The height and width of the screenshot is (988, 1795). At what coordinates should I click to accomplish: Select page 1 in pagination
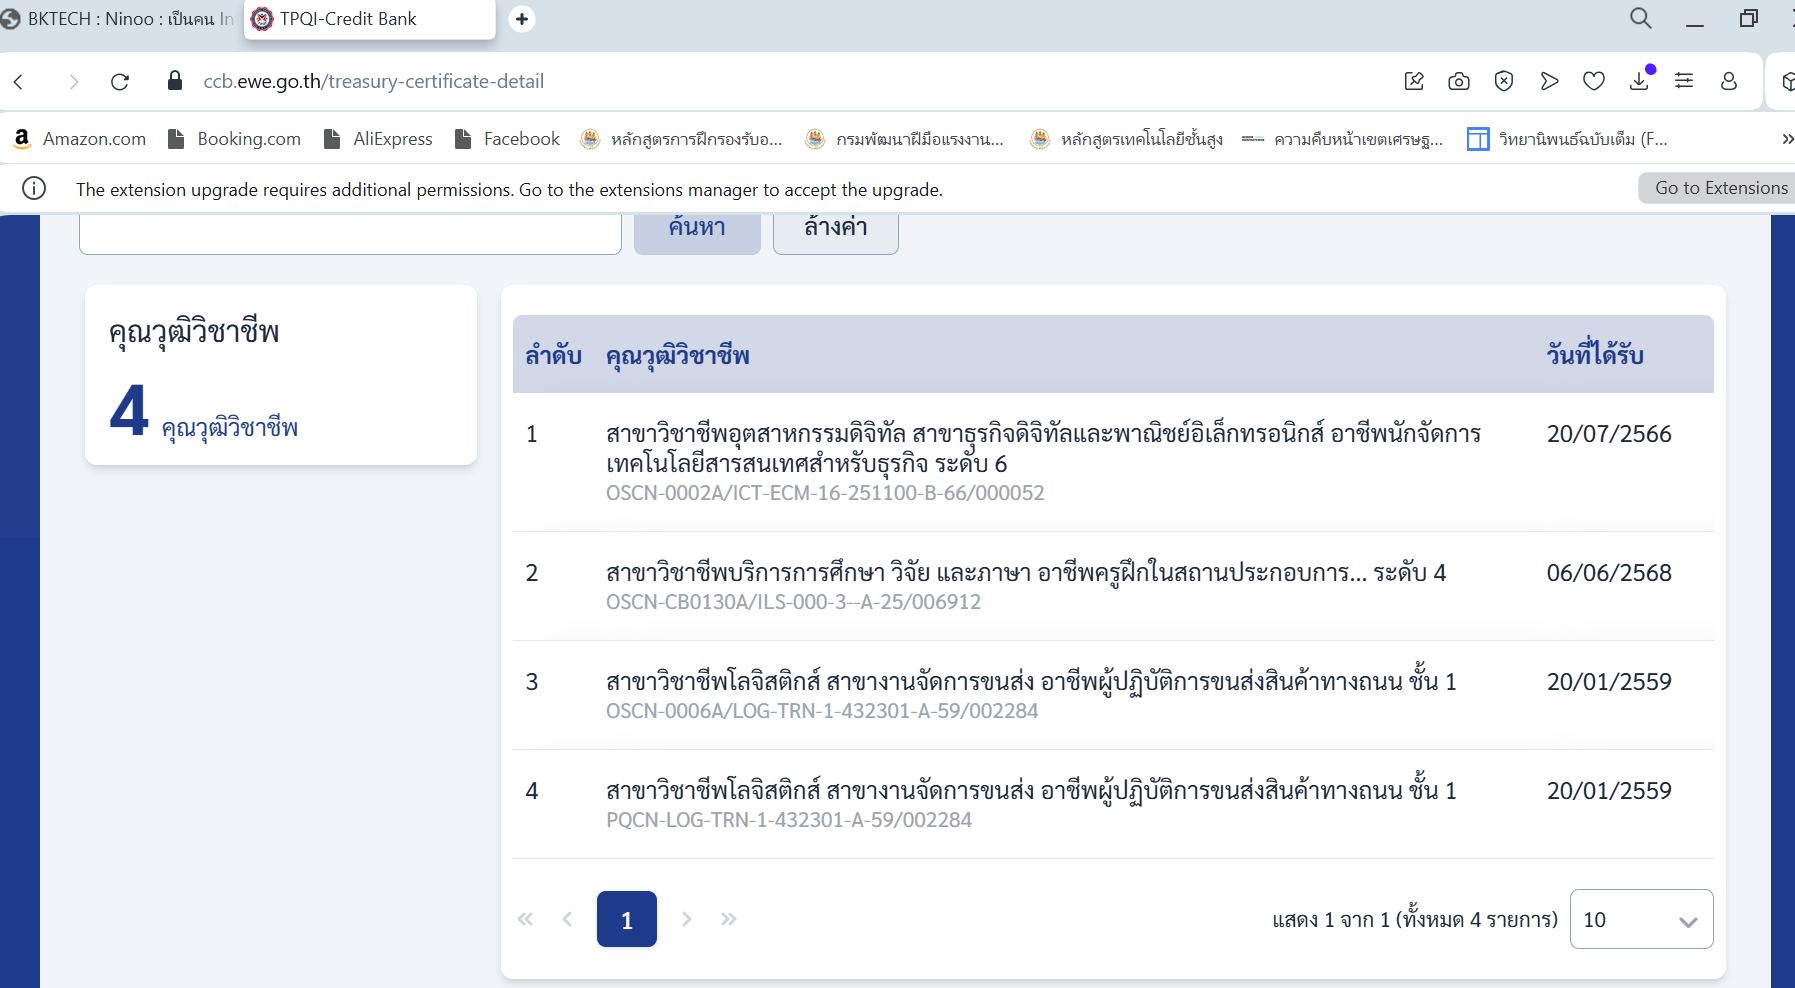(x=627, y=919)
